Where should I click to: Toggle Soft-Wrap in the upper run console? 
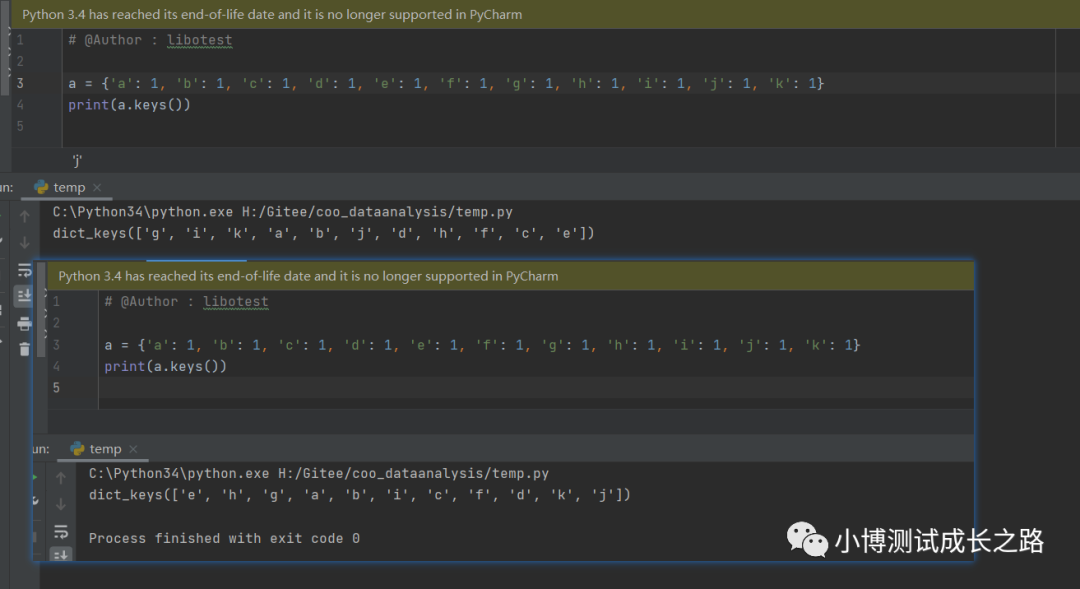click(x=24, y=269)
